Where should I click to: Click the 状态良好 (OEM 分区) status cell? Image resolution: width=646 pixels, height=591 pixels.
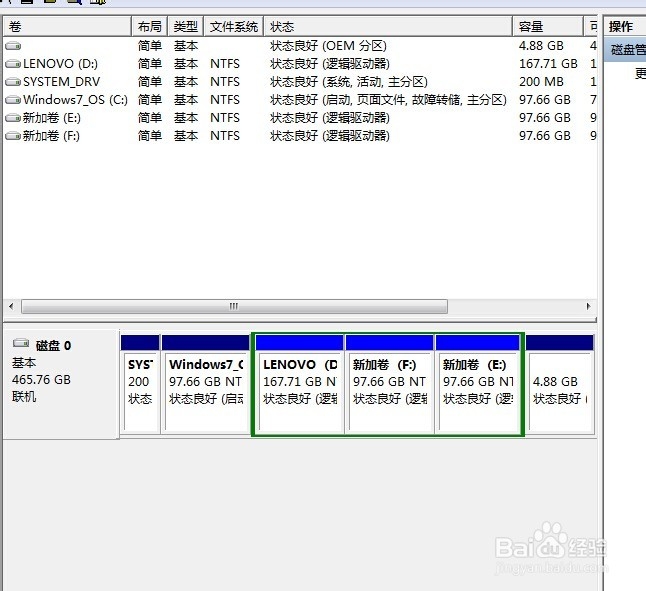(x=328, y=46)
